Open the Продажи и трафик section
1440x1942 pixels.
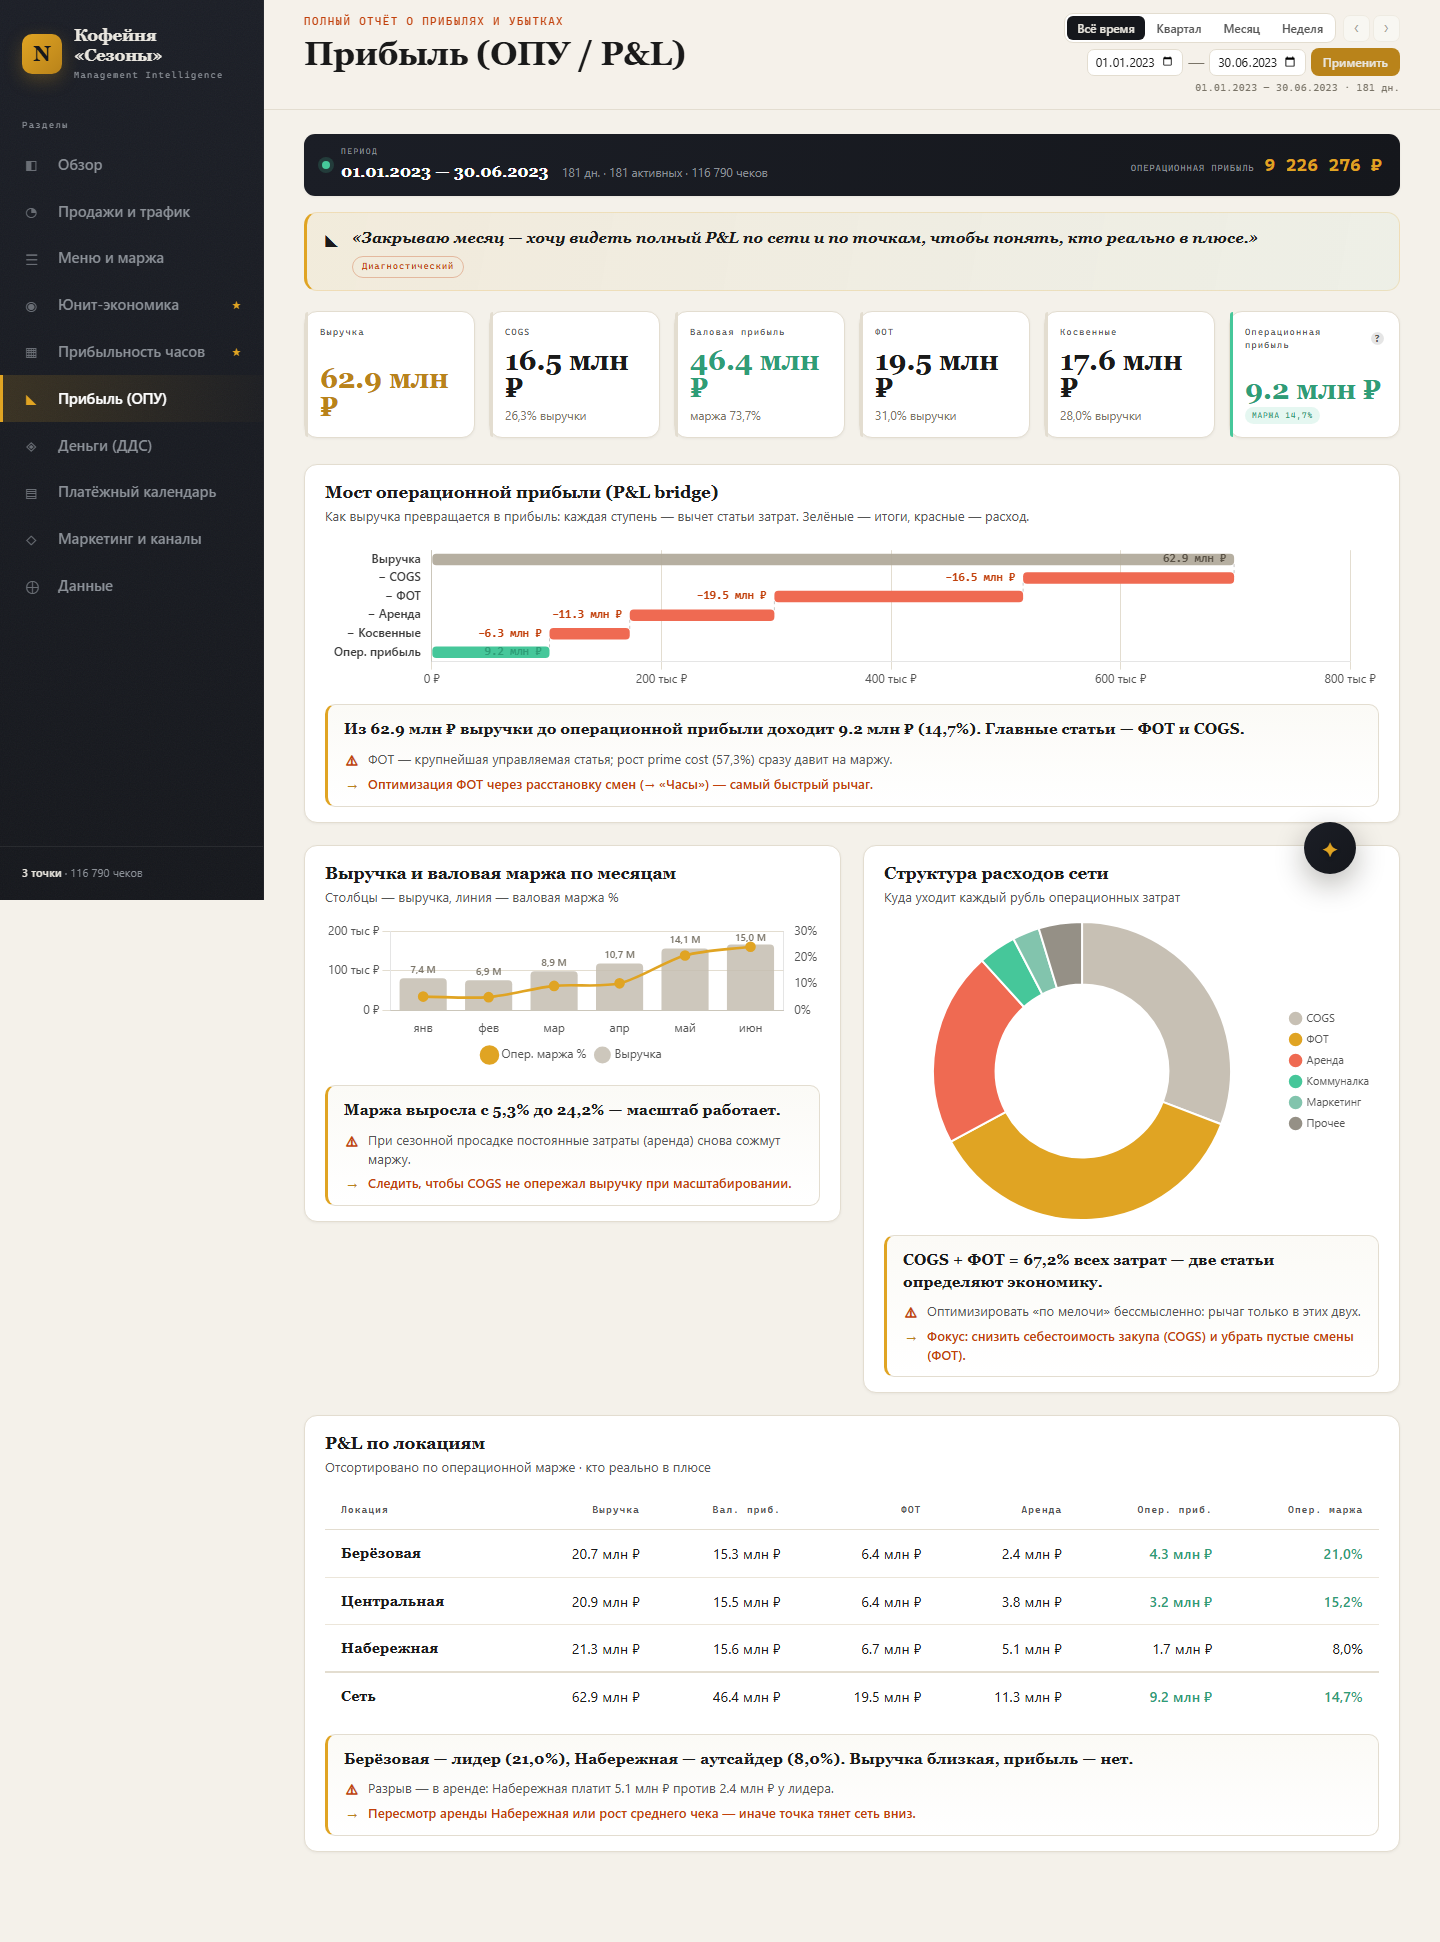click(x=132, y=212)
